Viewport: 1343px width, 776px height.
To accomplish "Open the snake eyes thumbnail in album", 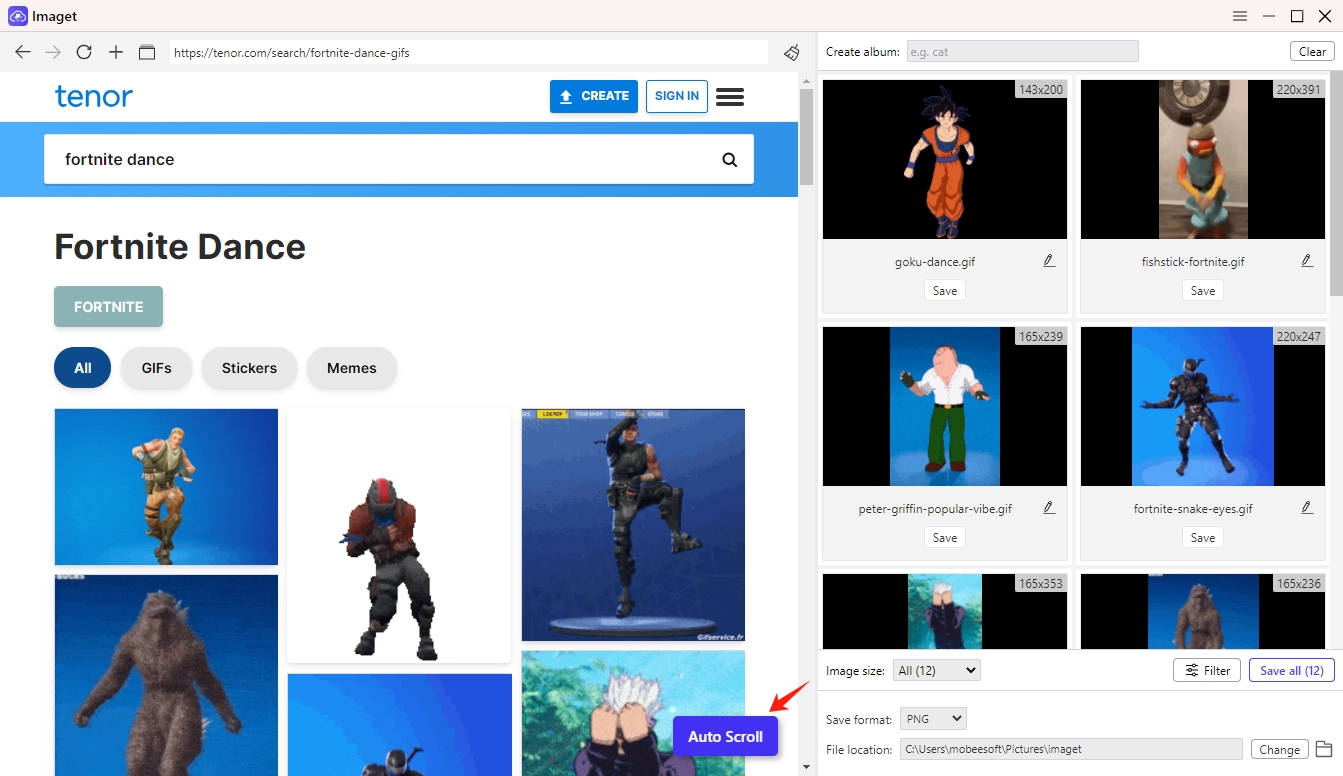I will [x=1203, y=407].
